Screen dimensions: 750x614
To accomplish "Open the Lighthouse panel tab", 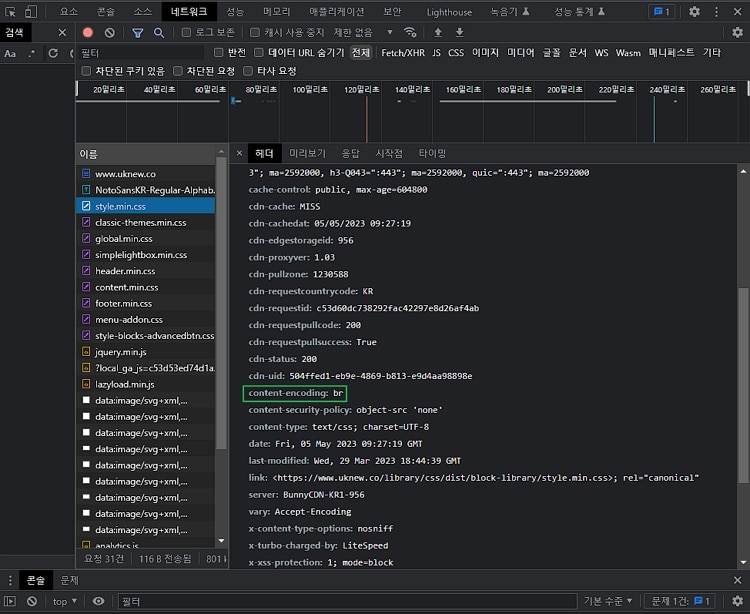I will pyautogui.click(x=449, y=11).
